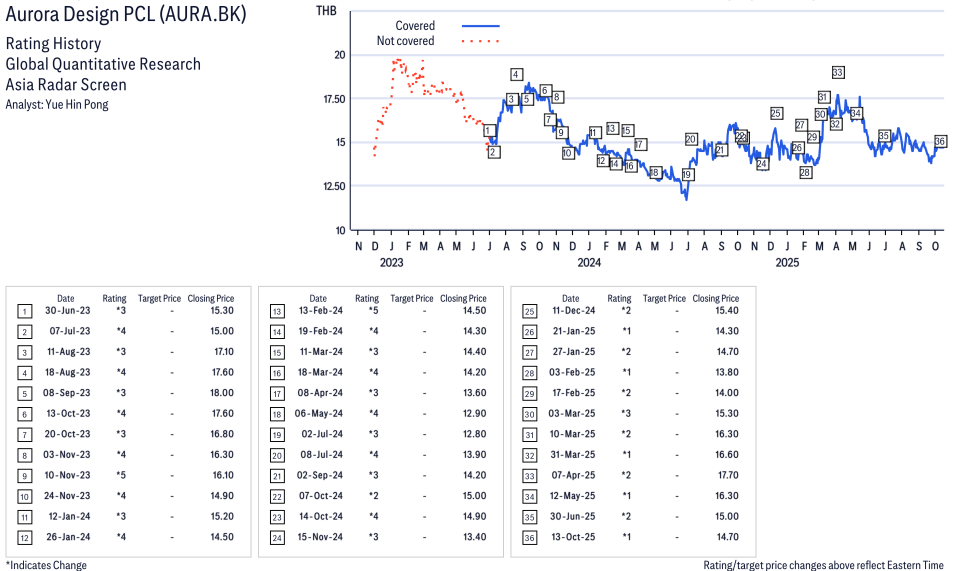Click the red dotted Not covered legend sample
Image resolution: width=955 pixels, height=571 pixels.
point(480,41)
